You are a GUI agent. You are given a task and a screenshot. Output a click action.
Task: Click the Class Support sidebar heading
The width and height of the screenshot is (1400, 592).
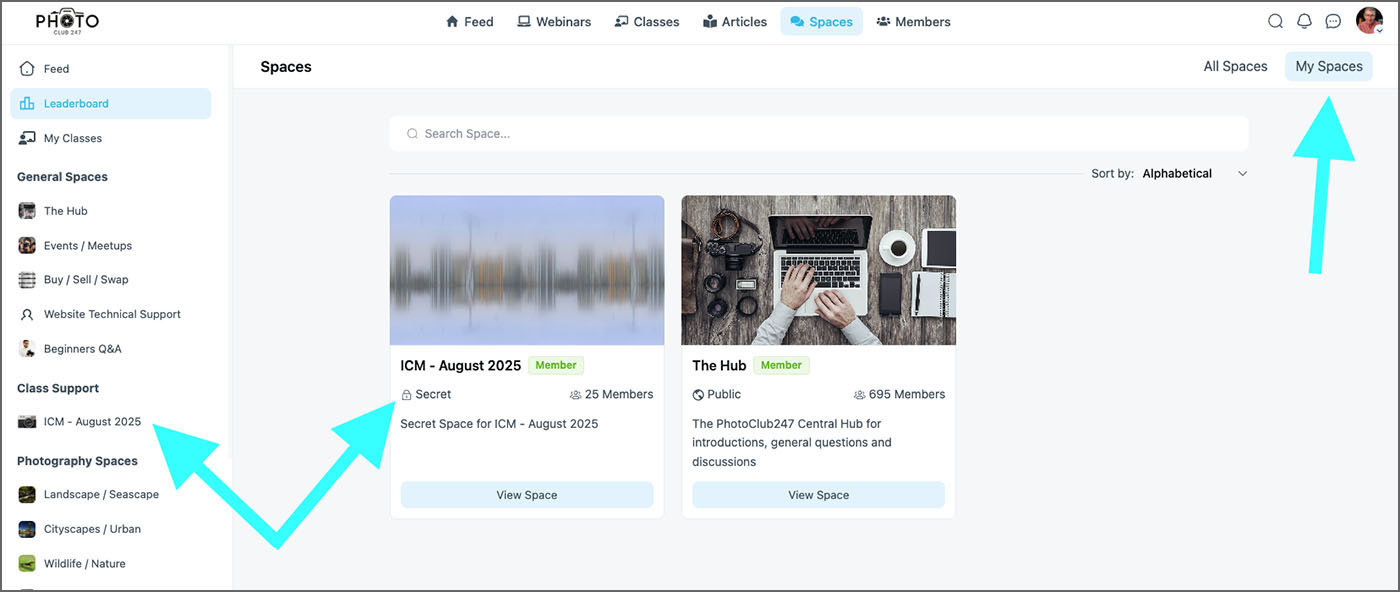(x=58, y=388)
